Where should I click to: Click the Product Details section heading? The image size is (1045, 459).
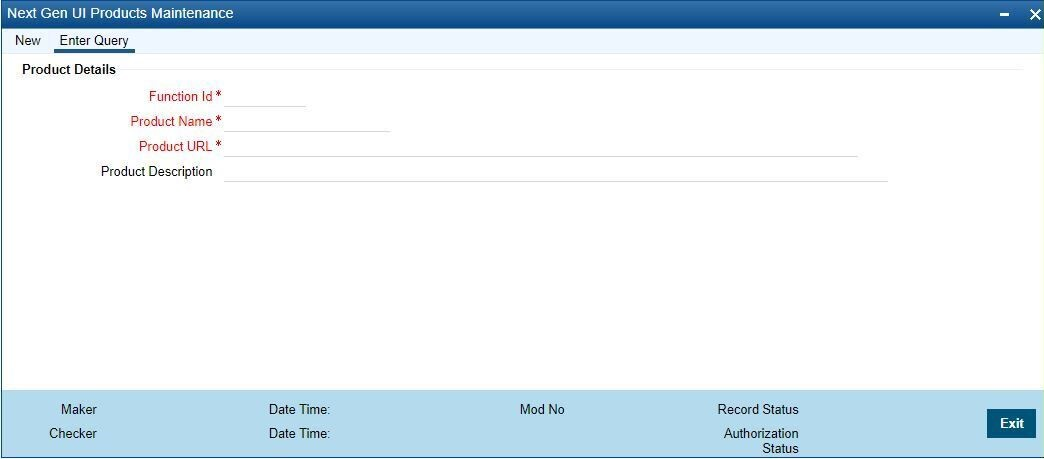(69, 69)
